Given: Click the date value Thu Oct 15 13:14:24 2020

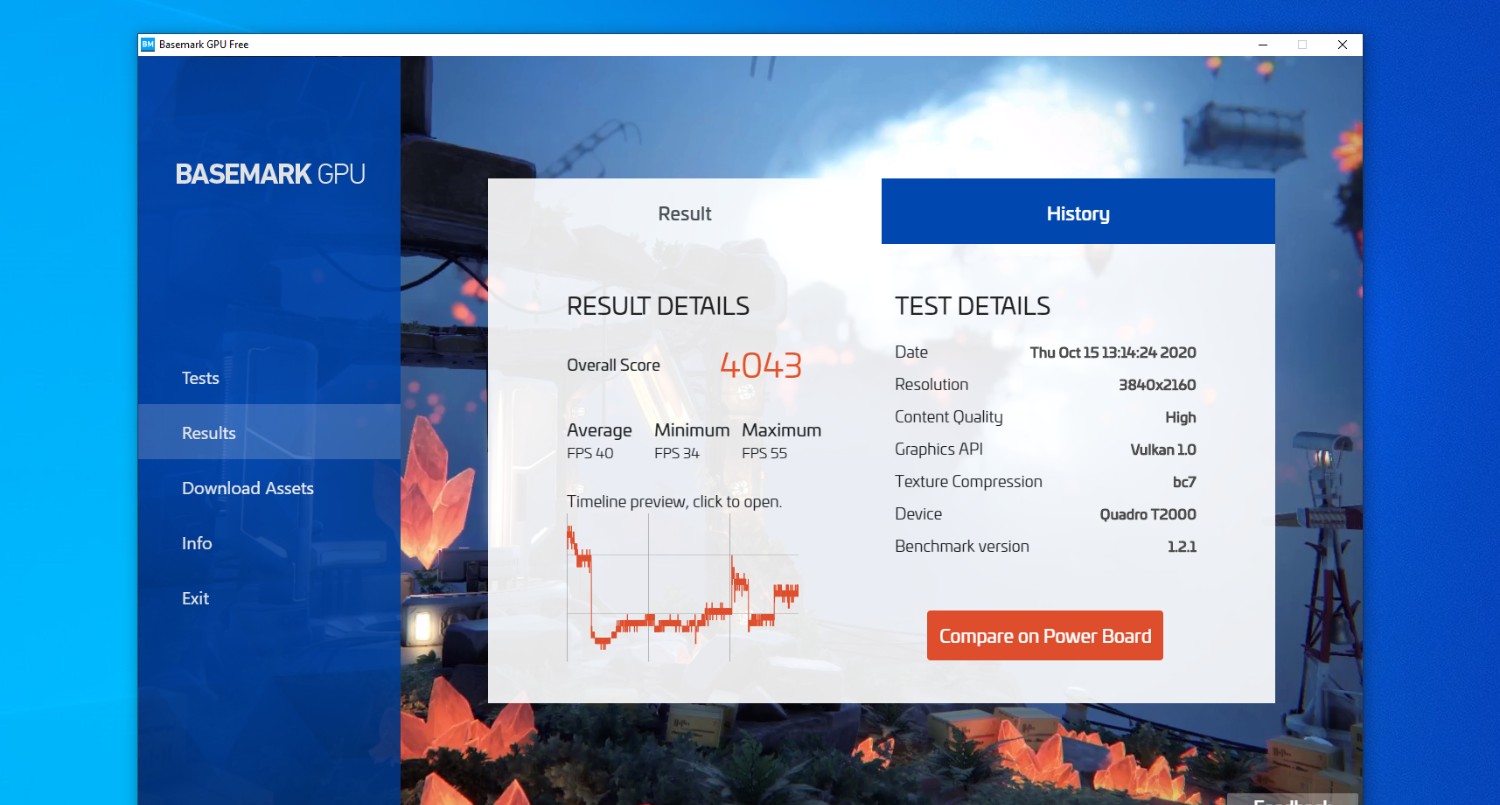Looking at the screenshot, I should click(1113, 353).
